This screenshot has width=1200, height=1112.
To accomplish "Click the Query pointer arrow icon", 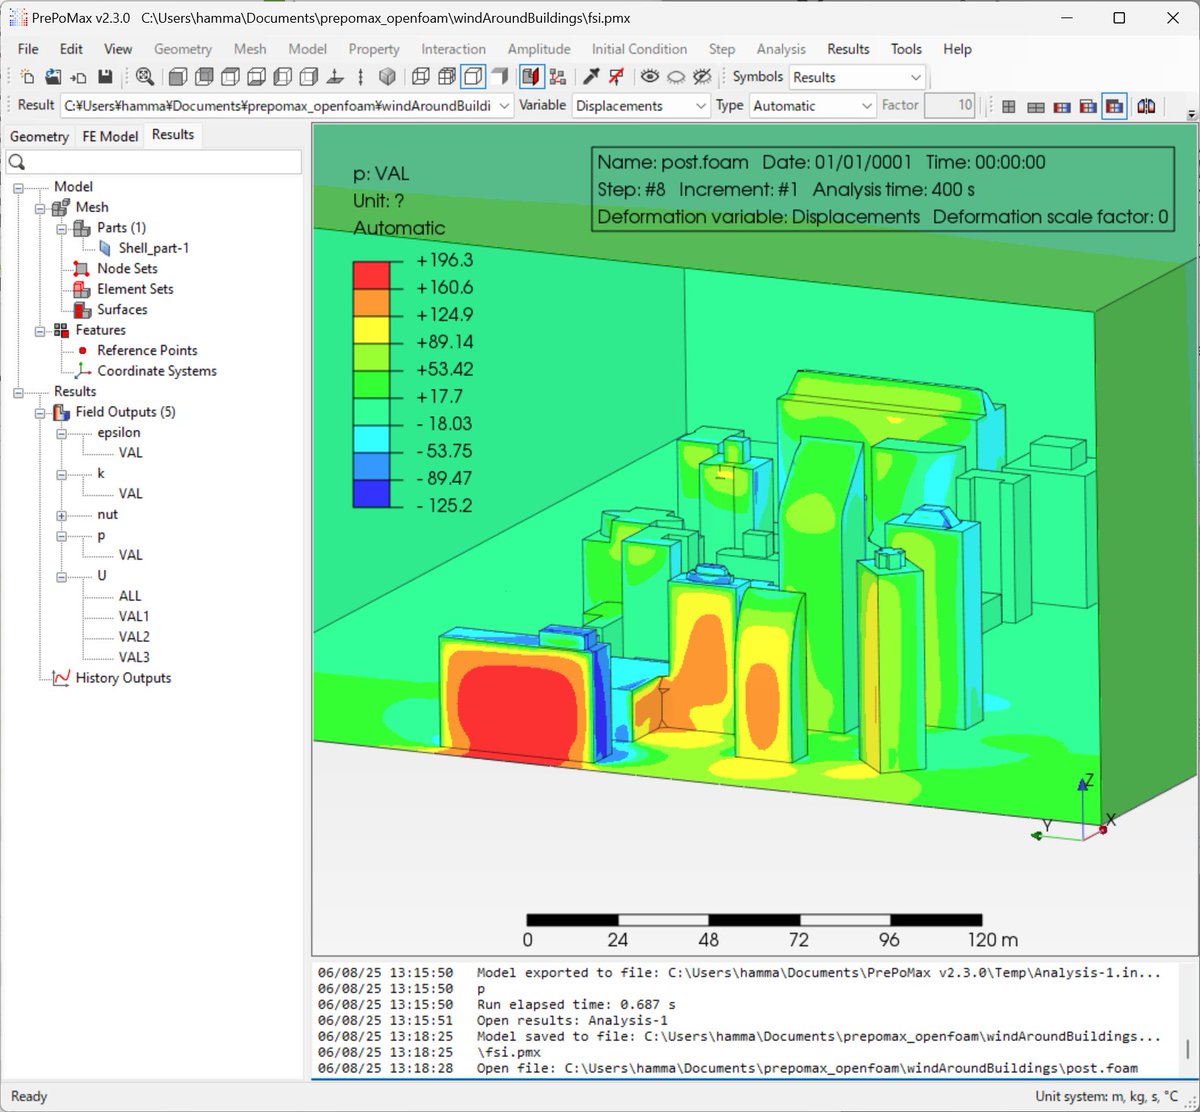I will click(591, 77).
